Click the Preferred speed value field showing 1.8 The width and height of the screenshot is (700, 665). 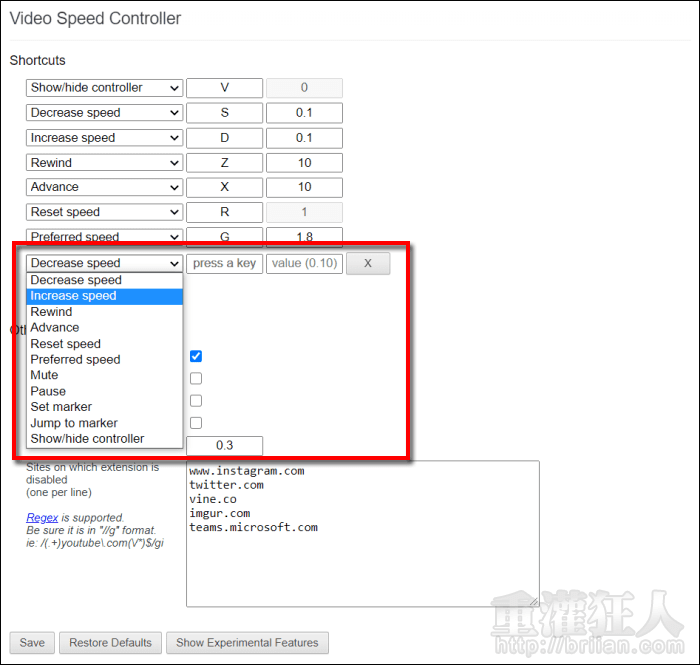304,236
